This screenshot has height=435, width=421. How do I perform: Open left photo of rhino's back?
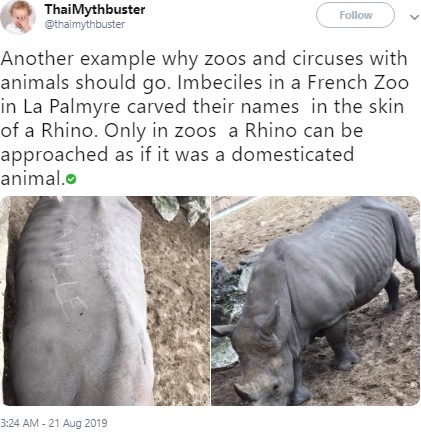click(x=105, y=301)
